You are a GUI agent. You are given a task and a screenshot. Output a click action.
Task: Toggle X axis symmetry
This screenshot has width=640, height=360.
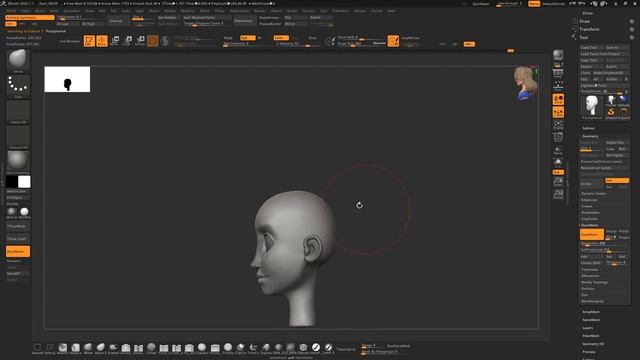point(10,24)
